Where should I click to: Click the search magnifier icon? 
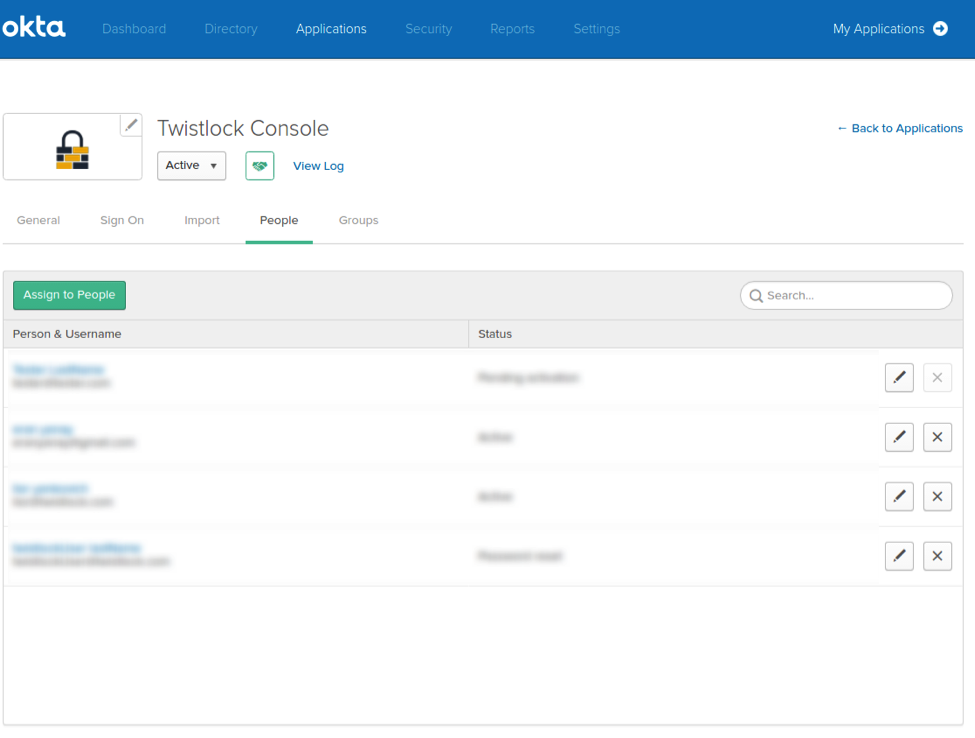[756, 296]
